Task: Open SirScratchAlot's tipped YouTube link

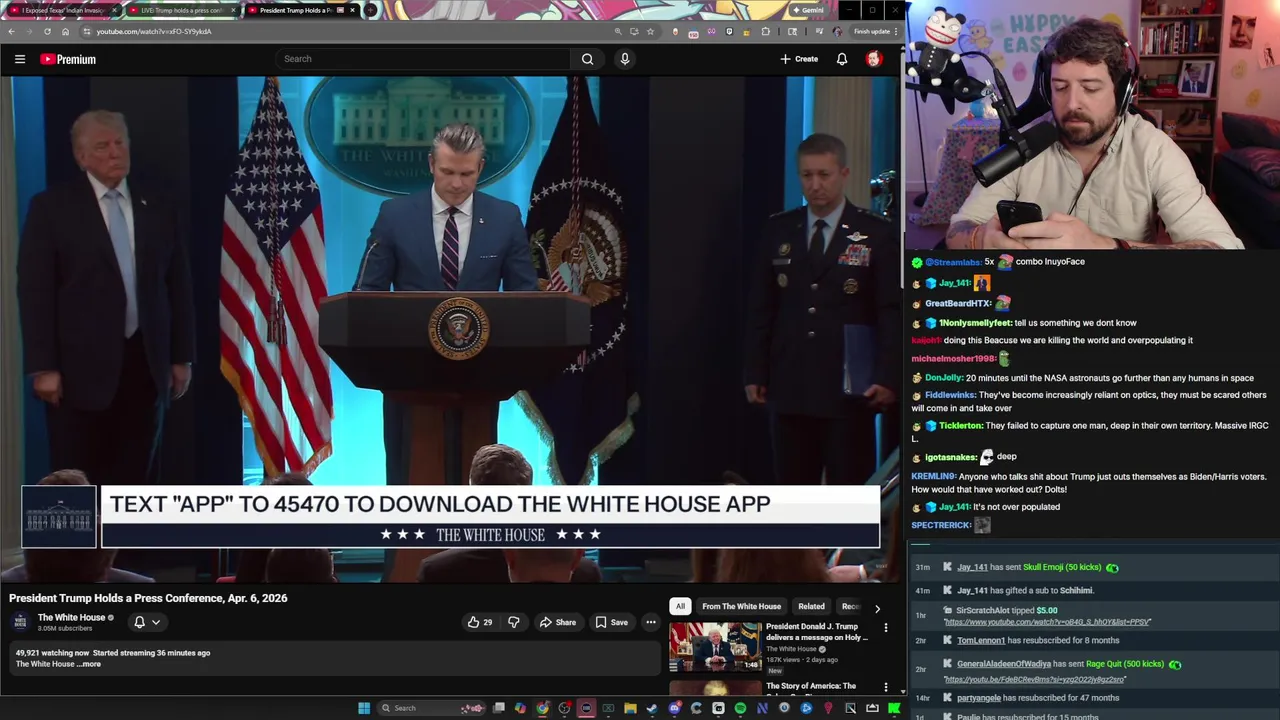Action: (x=1047, y=622)
